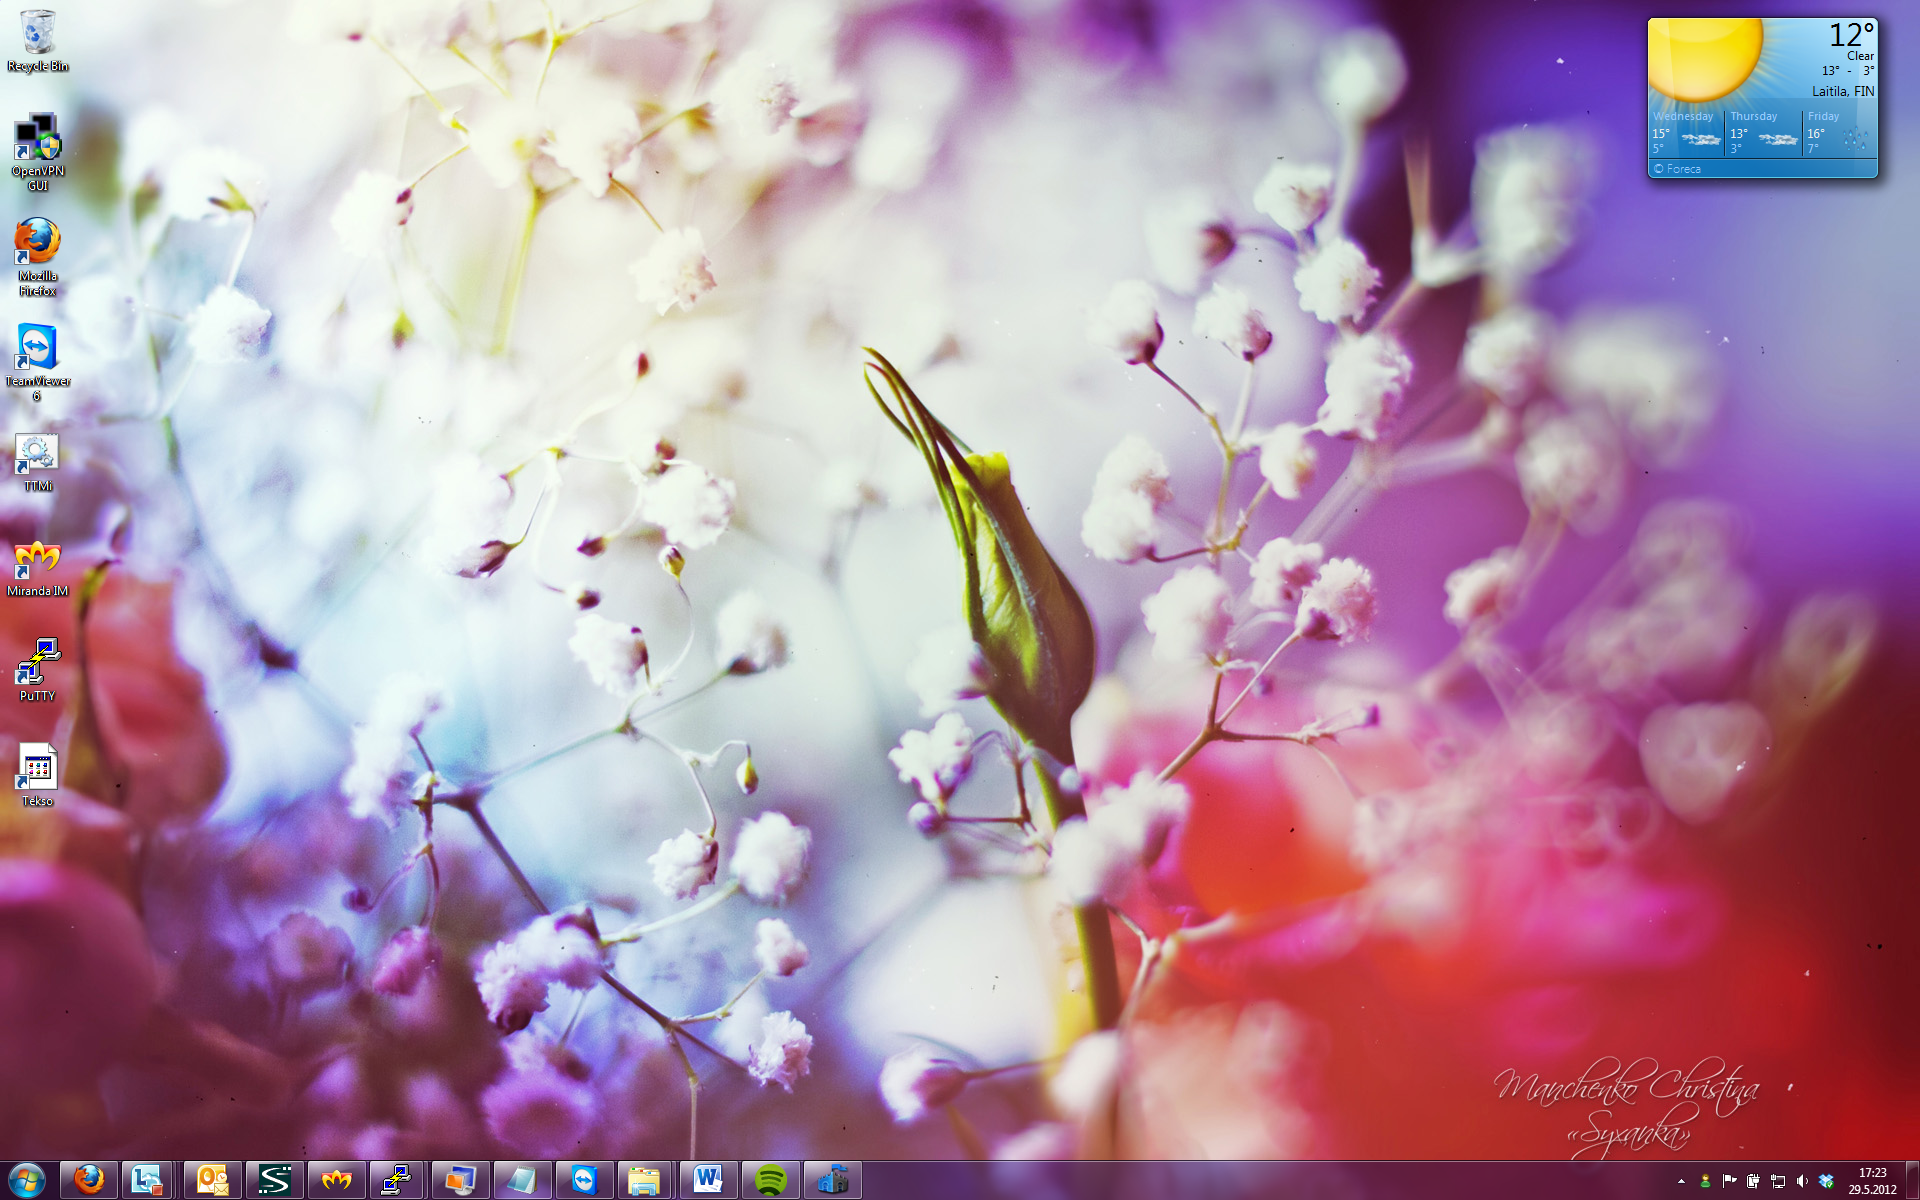1920x1200 pixels.
Task: Open Outlook from the taskbar
Action: [x=212, y=1180]
